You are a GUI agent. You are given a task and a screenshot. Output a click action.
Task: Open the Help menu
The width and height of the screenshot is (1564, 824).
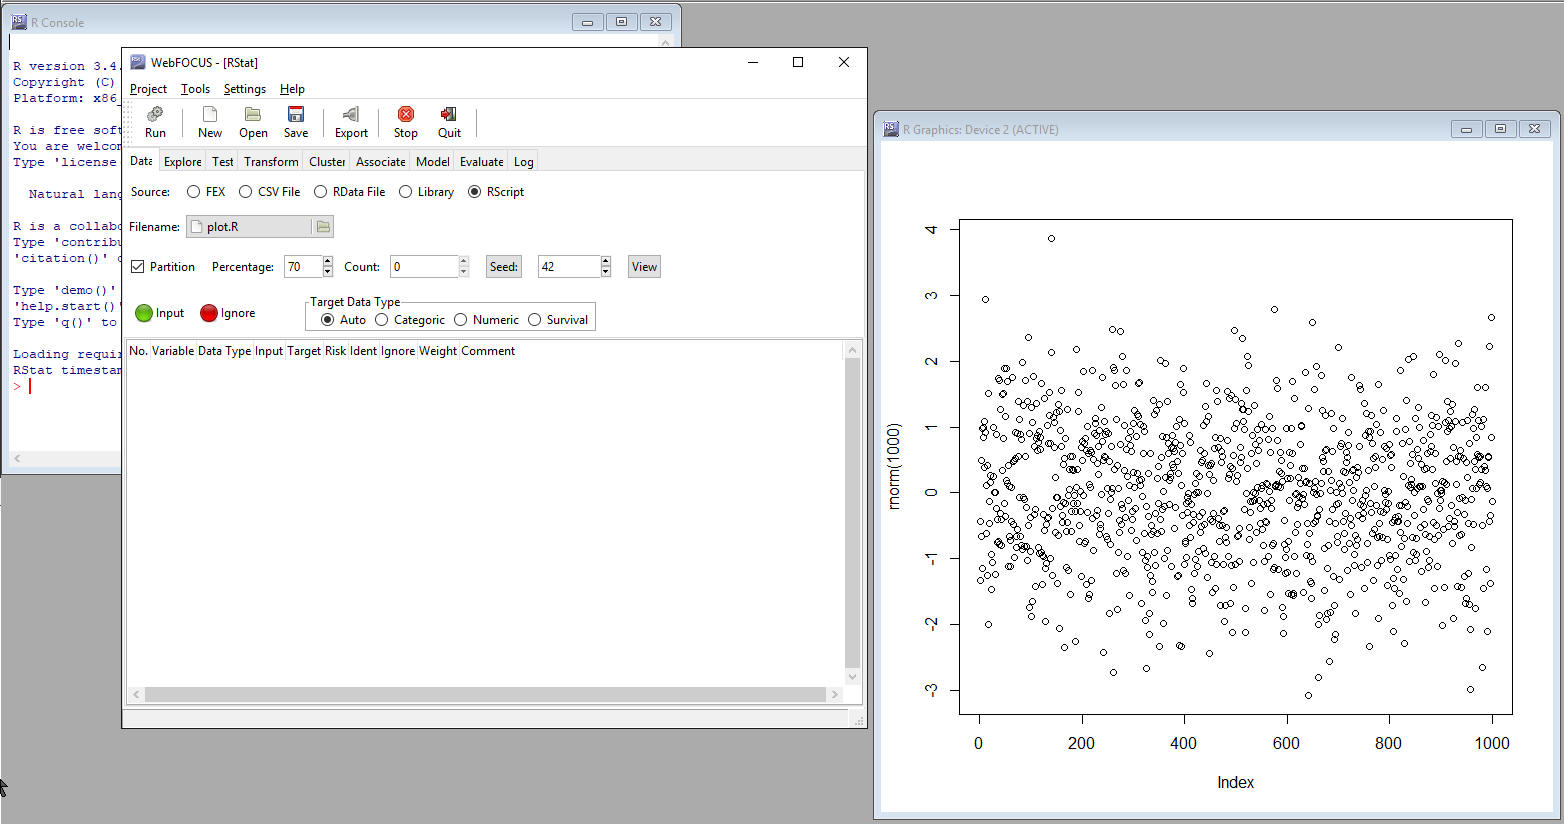[x=292, y=89]
